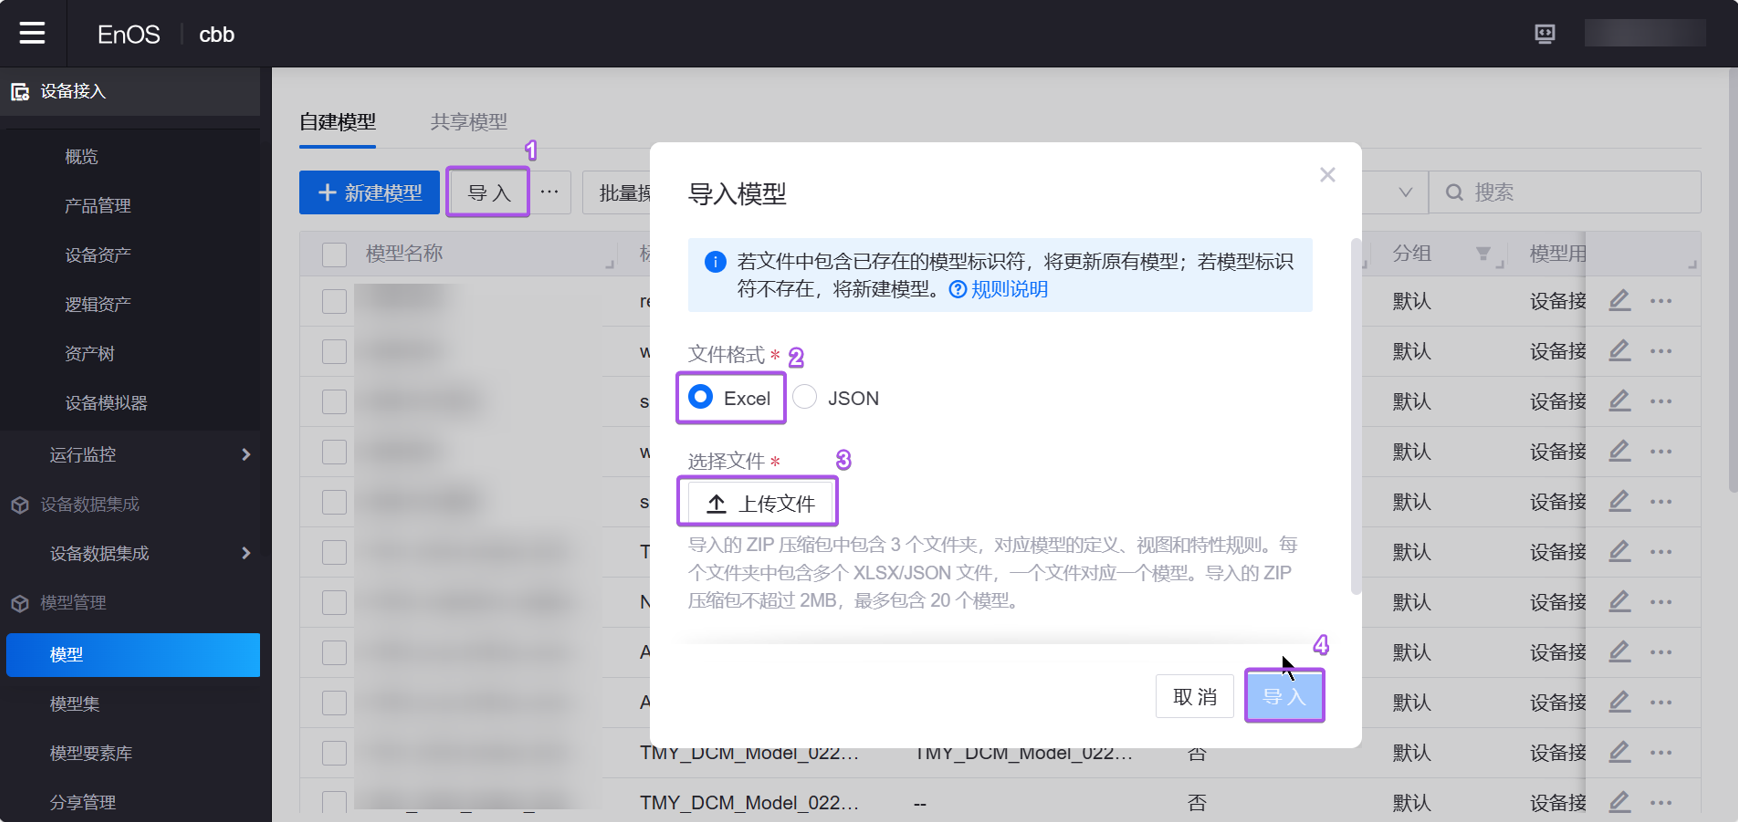Open more actions ellipsis in second row

tap(1661, 351)
